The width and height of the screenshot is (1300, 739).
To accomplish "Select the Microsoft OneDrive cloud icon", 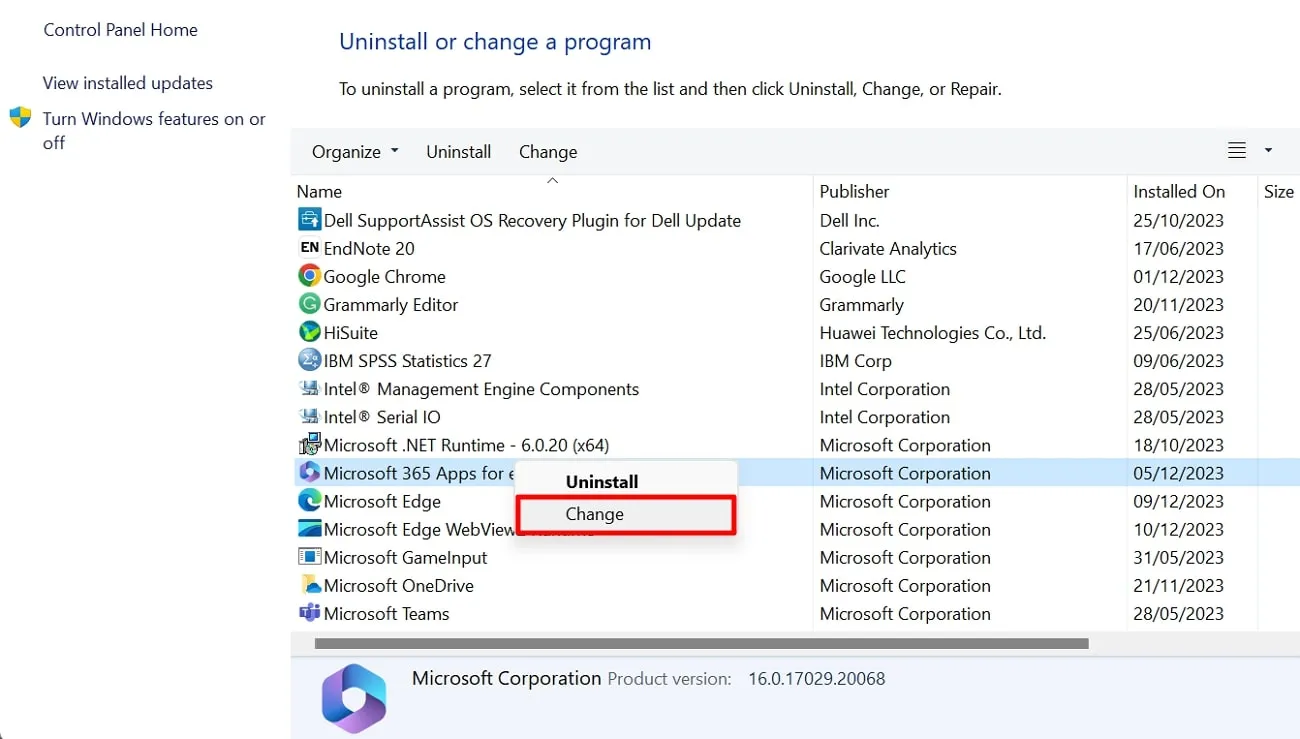I will click(308, 585).
